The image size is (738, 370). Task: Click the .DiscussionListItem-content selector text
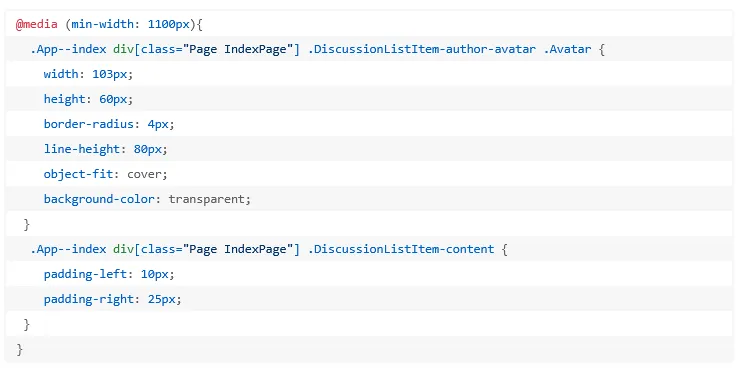pos(401,249)
